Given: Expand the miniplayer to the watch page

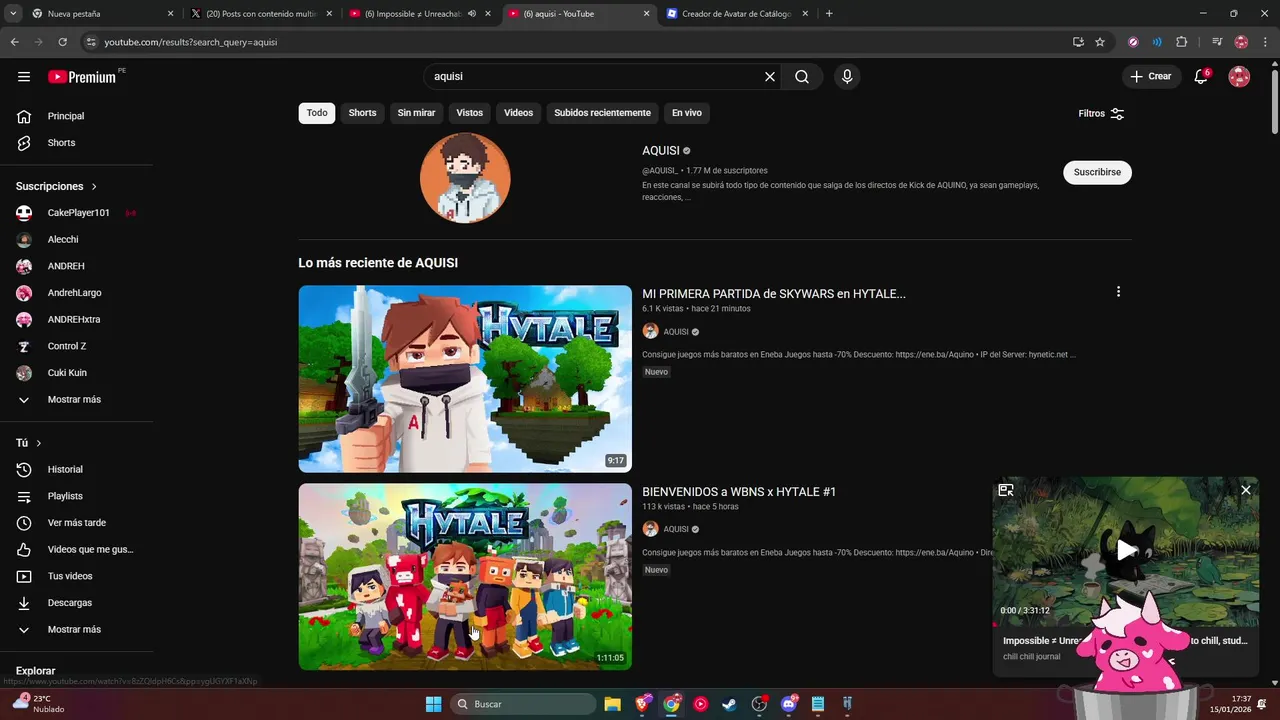Looking at the screenshot, I should (1006, 490).
